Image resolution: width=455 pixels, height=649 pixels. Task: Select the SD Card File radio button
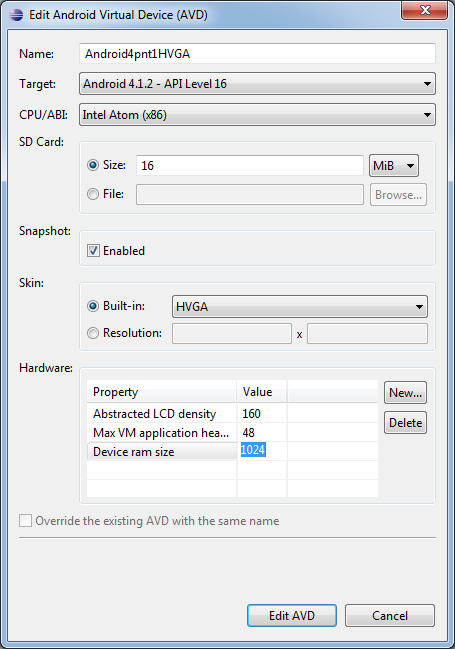pos(93,194)
